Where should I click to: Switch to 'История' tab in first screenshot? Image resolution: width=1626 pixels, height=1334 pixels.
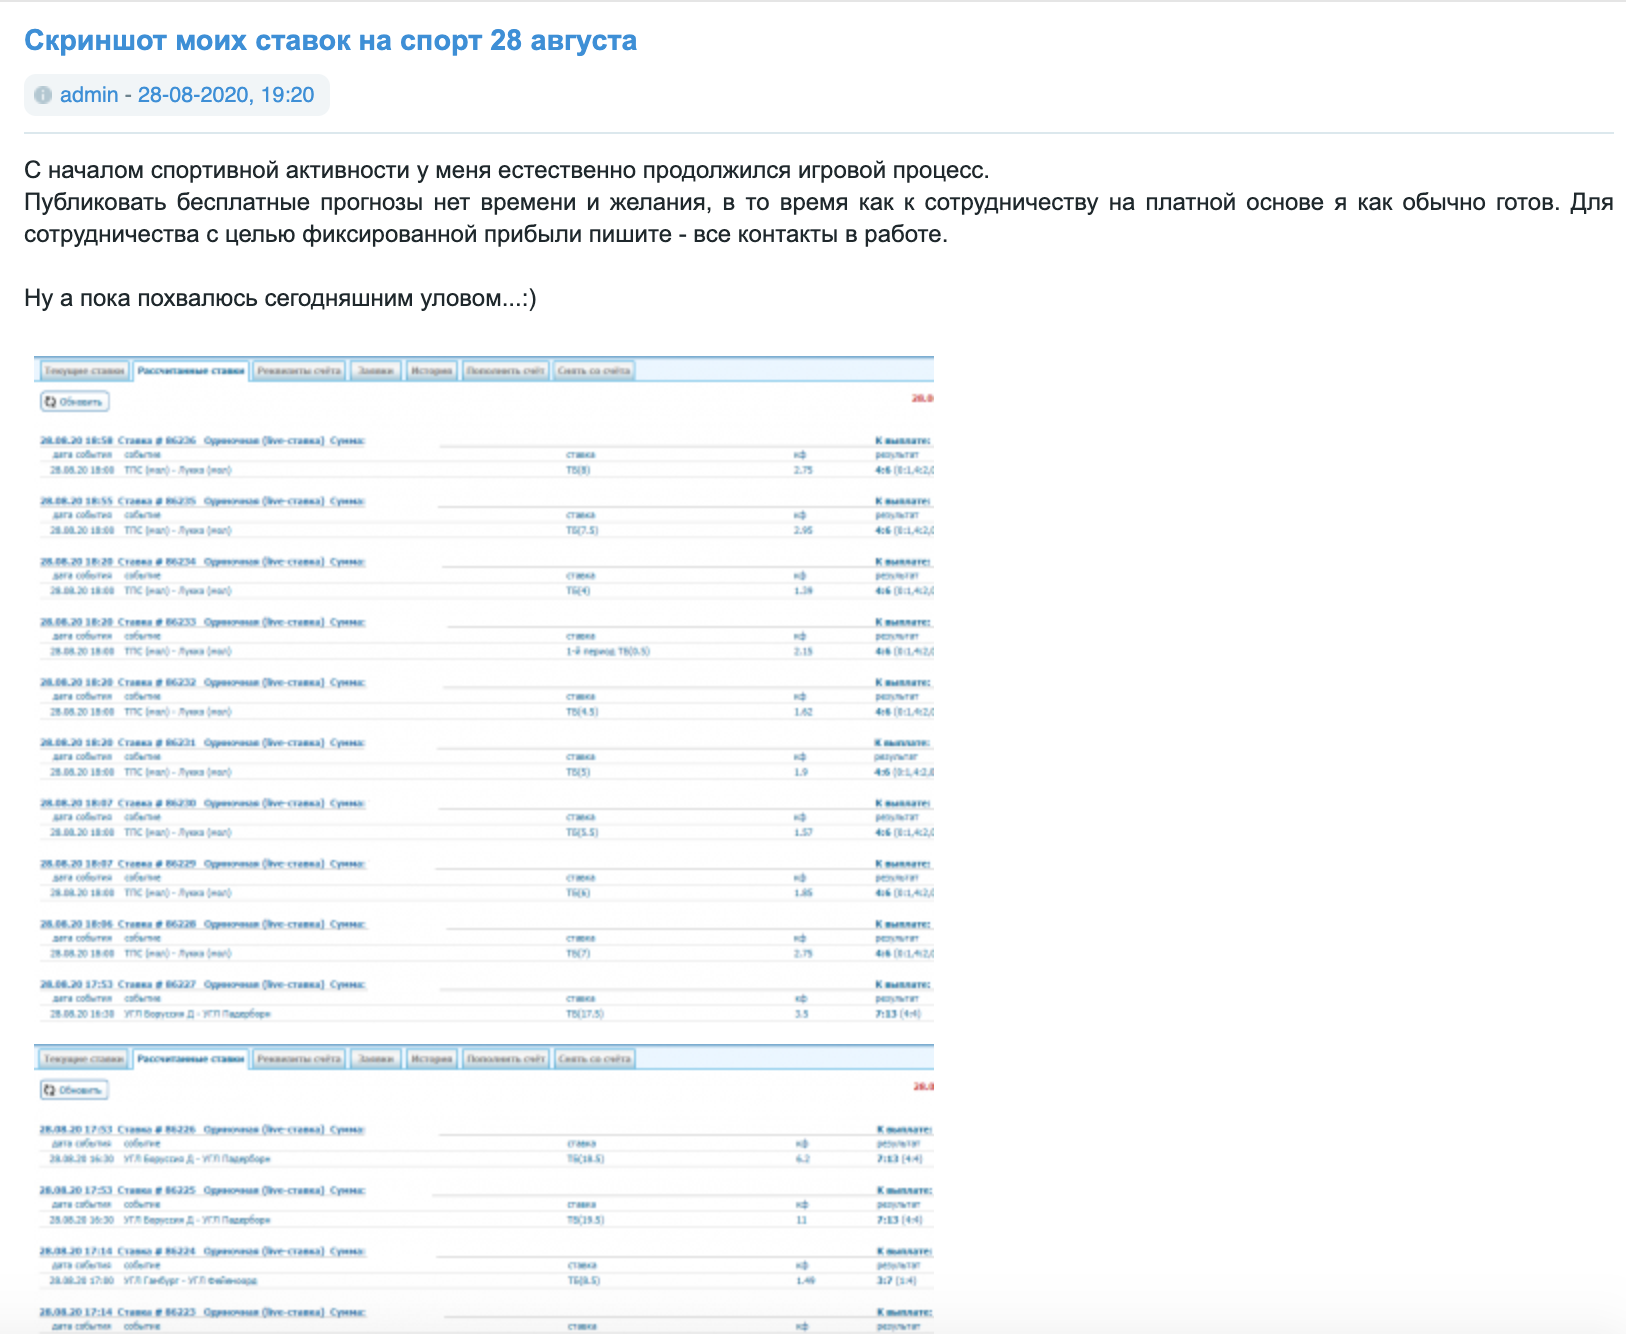pos(432,371)
